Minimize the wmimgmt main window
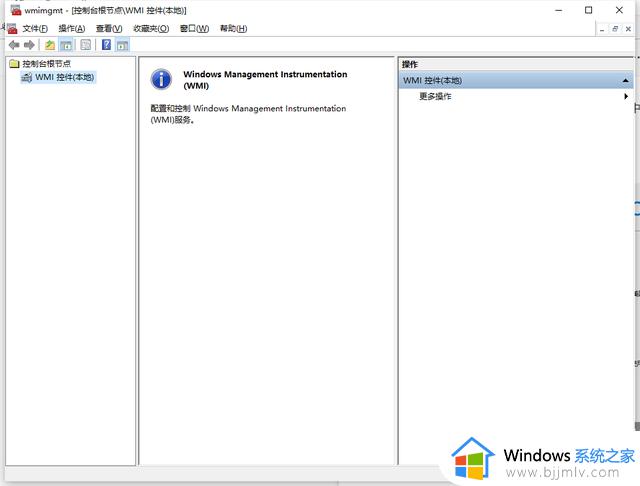Image resolution: width=640 pixels, height=486 pixels. tap(559, 10)
